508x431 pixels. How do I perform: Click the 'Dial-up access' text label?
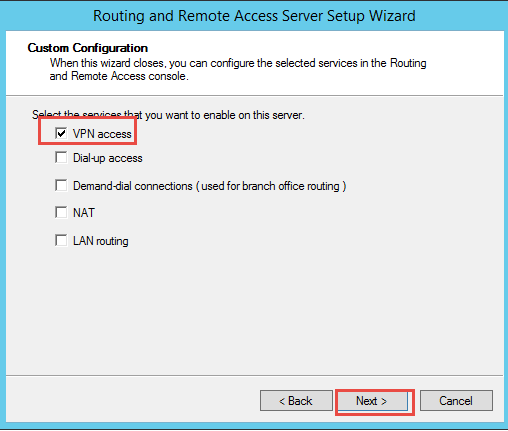108,158
